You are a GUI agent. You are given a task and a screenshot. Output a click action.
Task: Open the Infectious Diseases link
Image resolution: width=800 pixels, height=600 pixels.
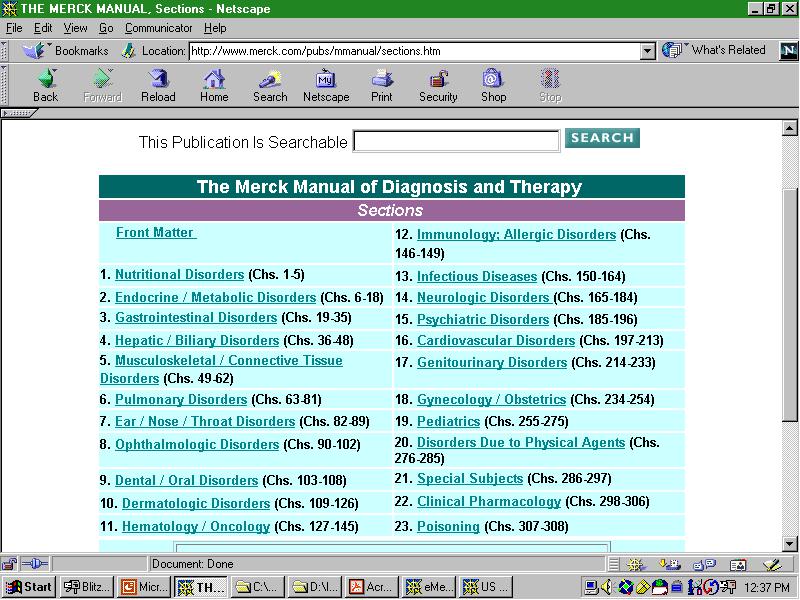pyautogui.click(x=477, y=277)
